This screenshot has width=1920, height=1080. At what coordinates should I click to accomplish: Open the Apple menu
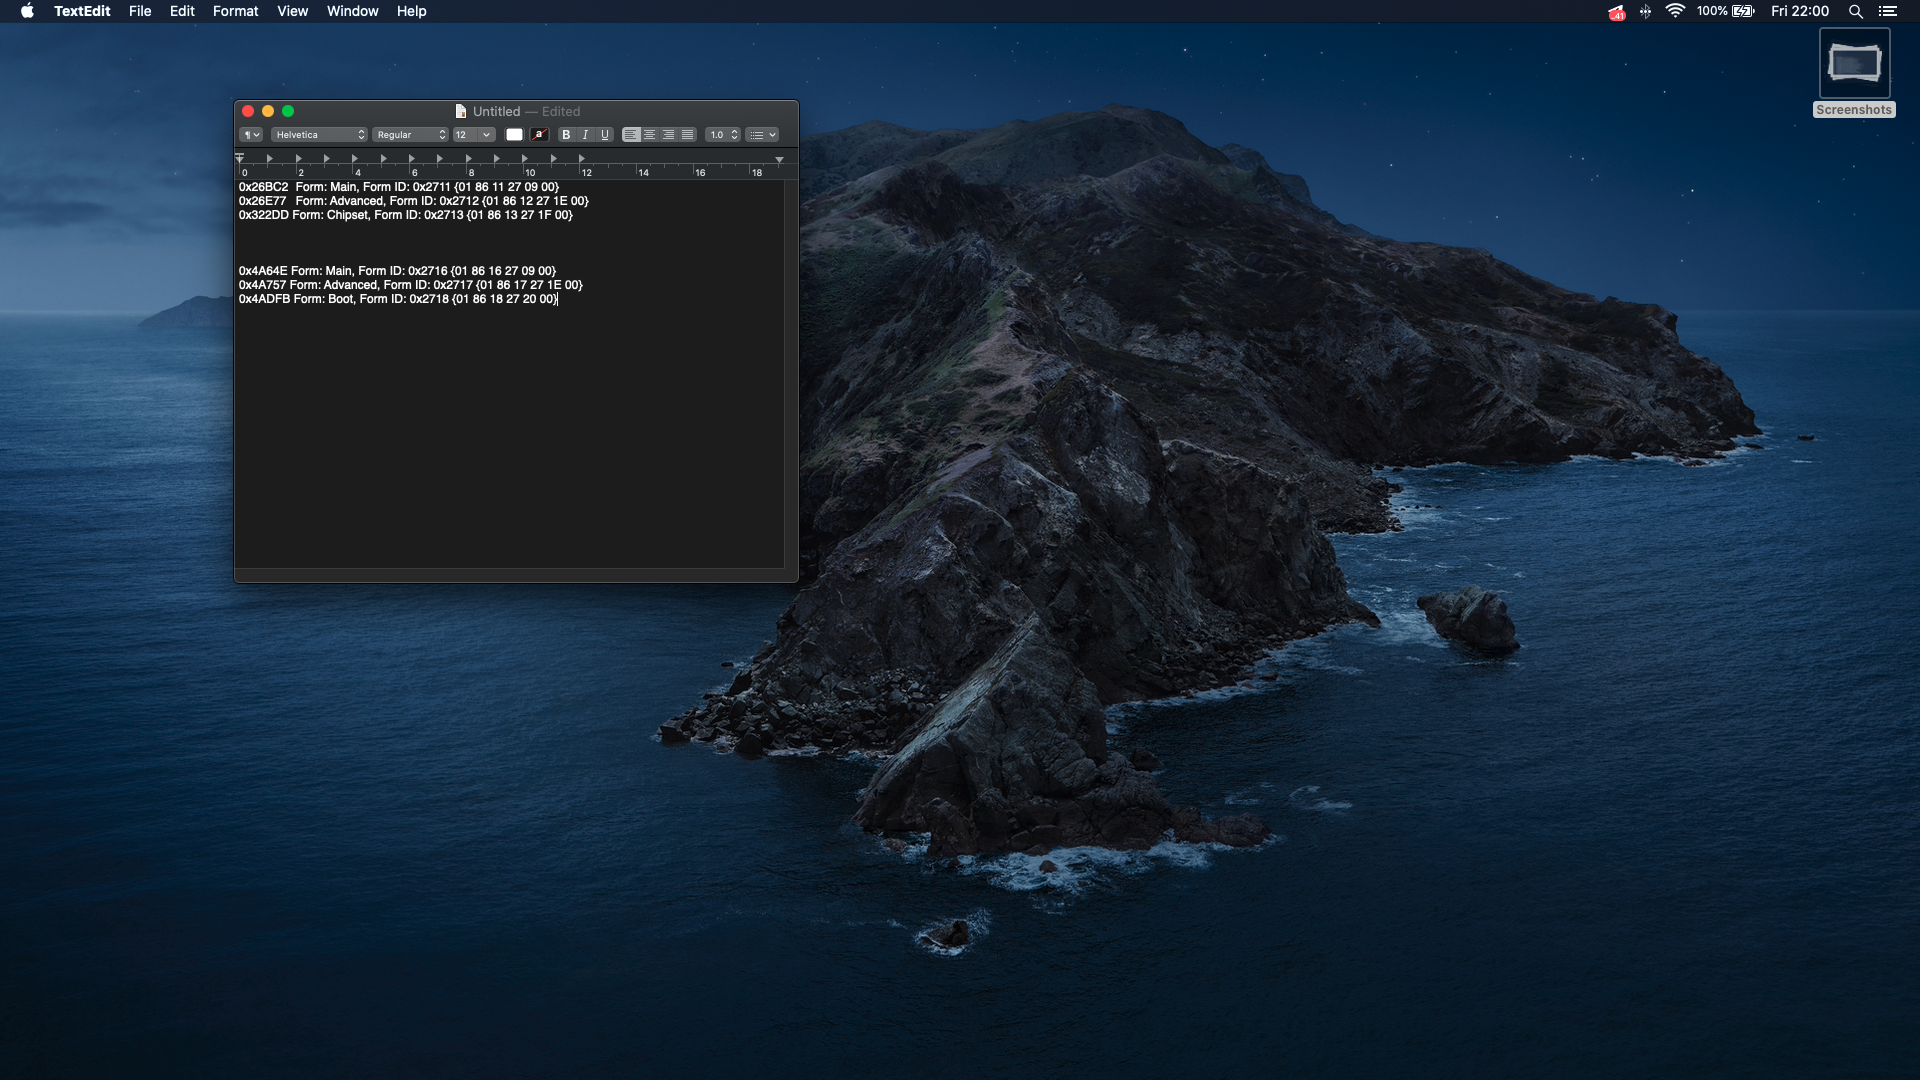coord(27,11)
